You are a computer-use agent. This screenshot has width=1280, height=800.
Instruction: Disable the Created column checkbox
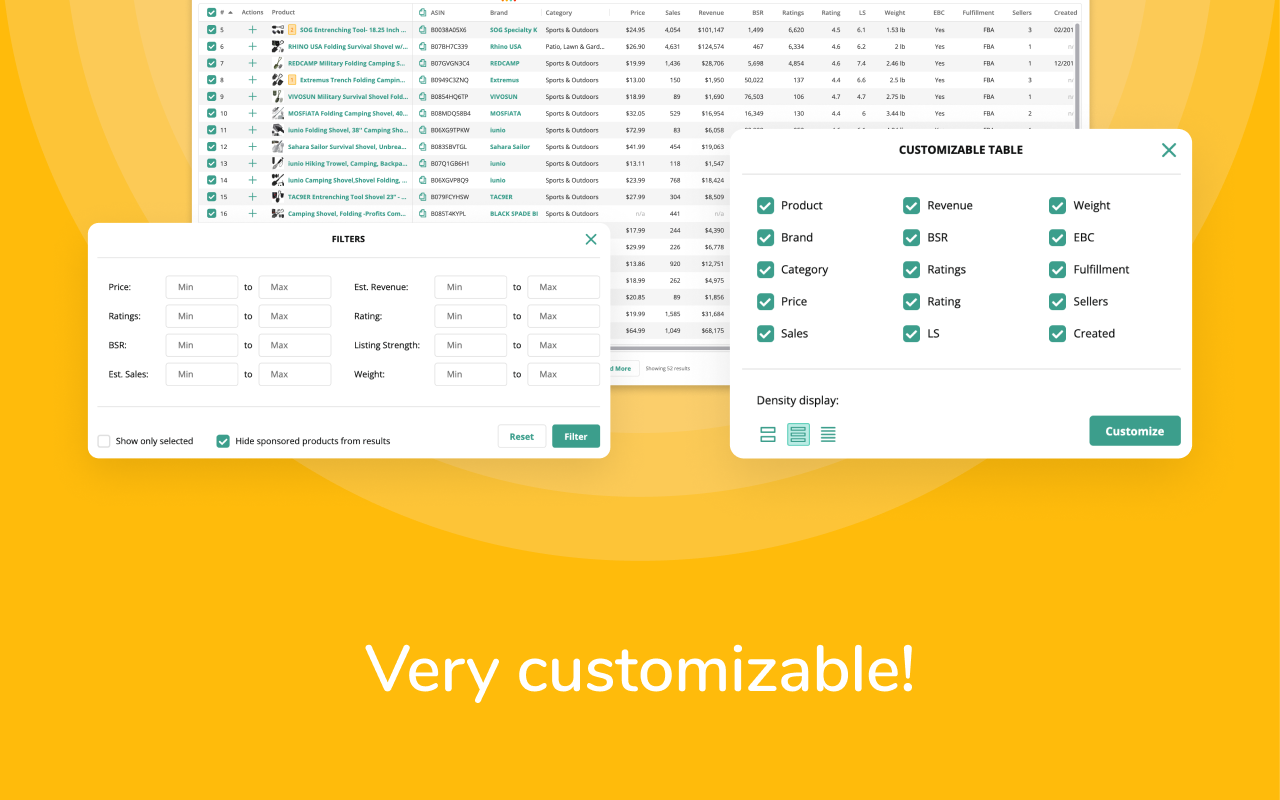1057,333
